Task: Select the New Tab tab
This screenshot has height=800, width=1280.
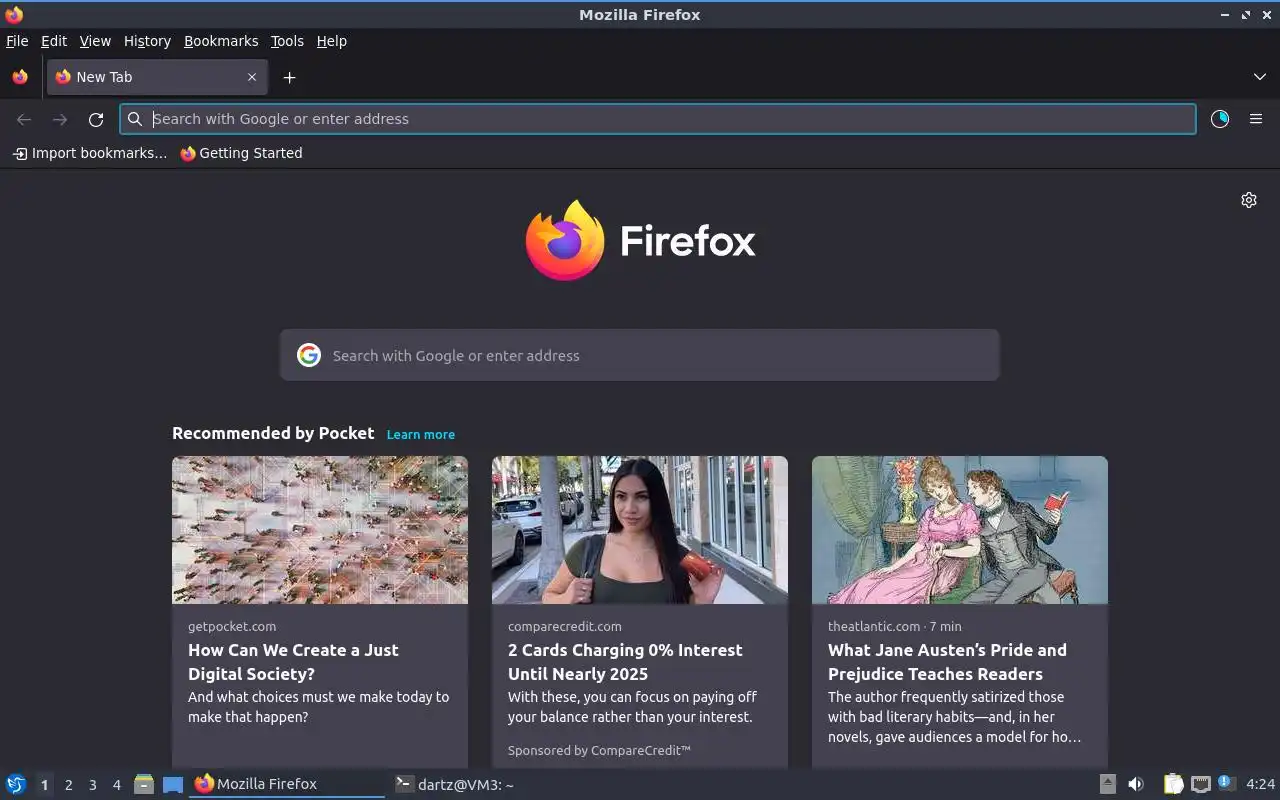Action: (156, 77)
